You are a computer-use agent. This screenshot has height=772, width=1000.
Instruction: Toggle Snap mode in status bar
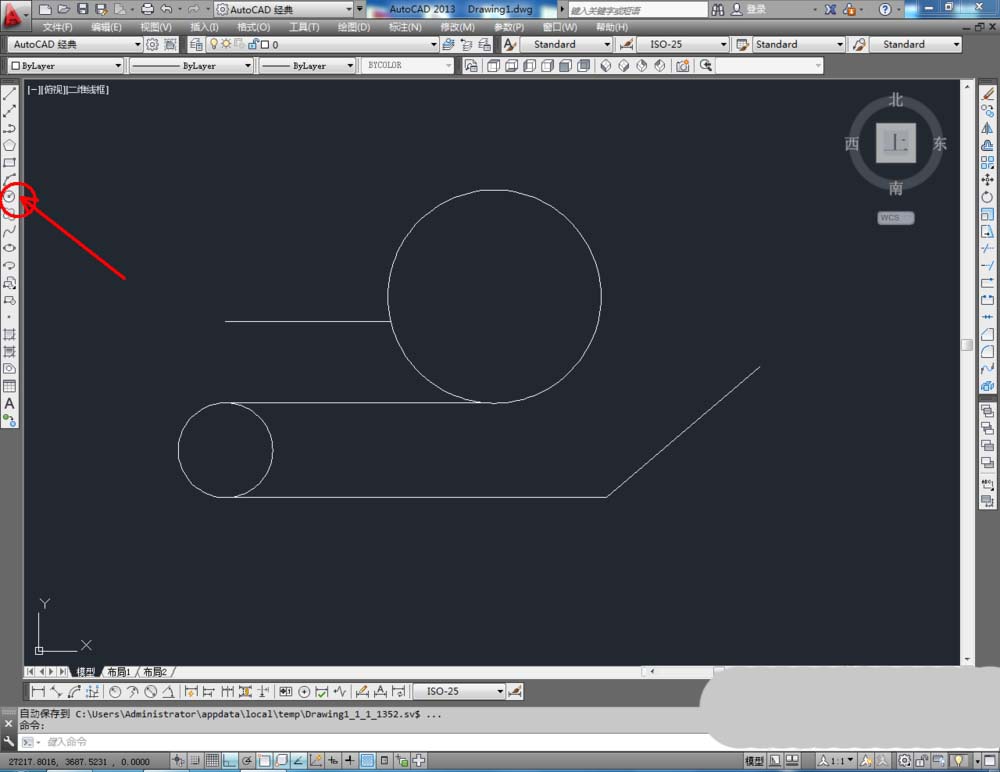click(195, 760)
